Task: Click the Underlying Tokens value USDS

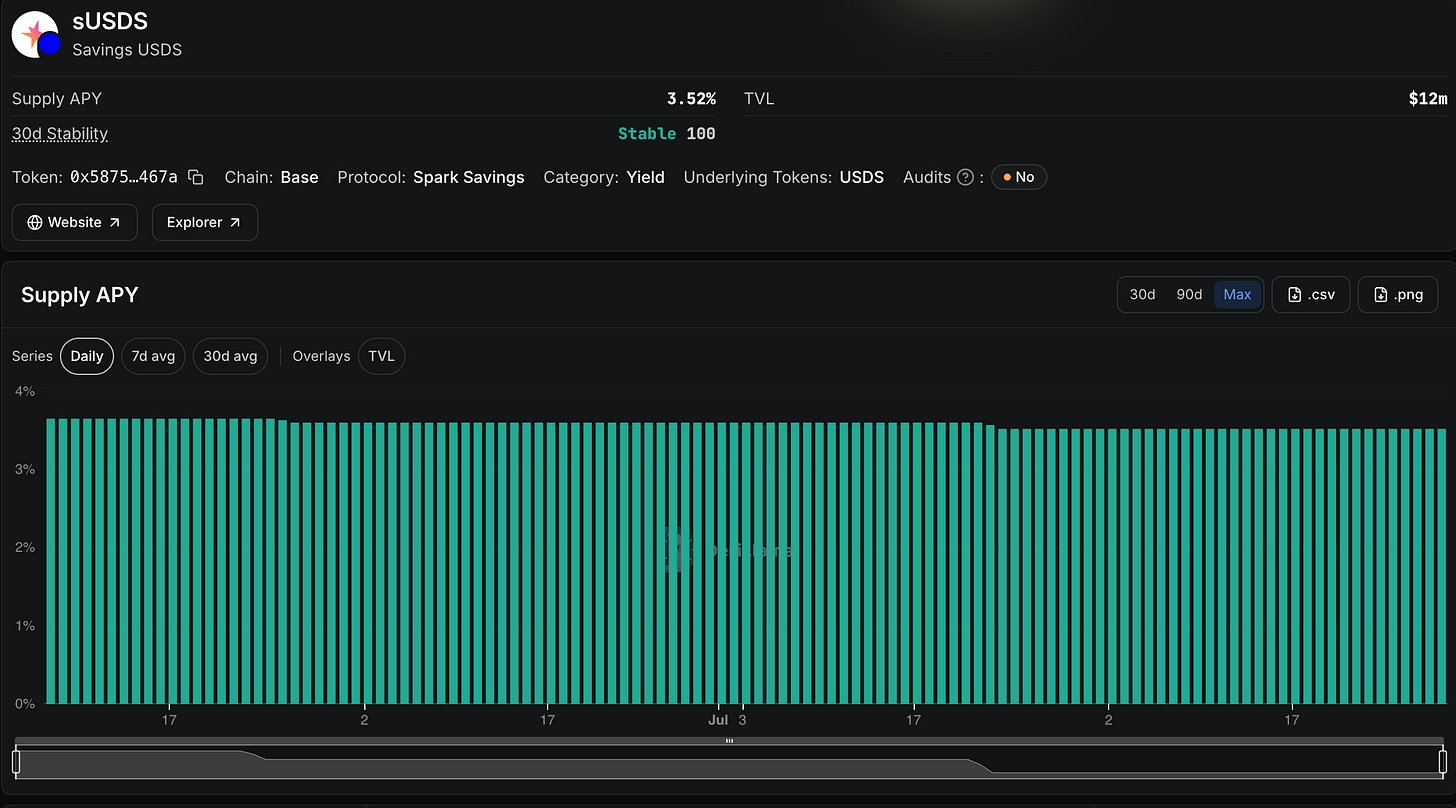Action: click(x=861, y=177)
